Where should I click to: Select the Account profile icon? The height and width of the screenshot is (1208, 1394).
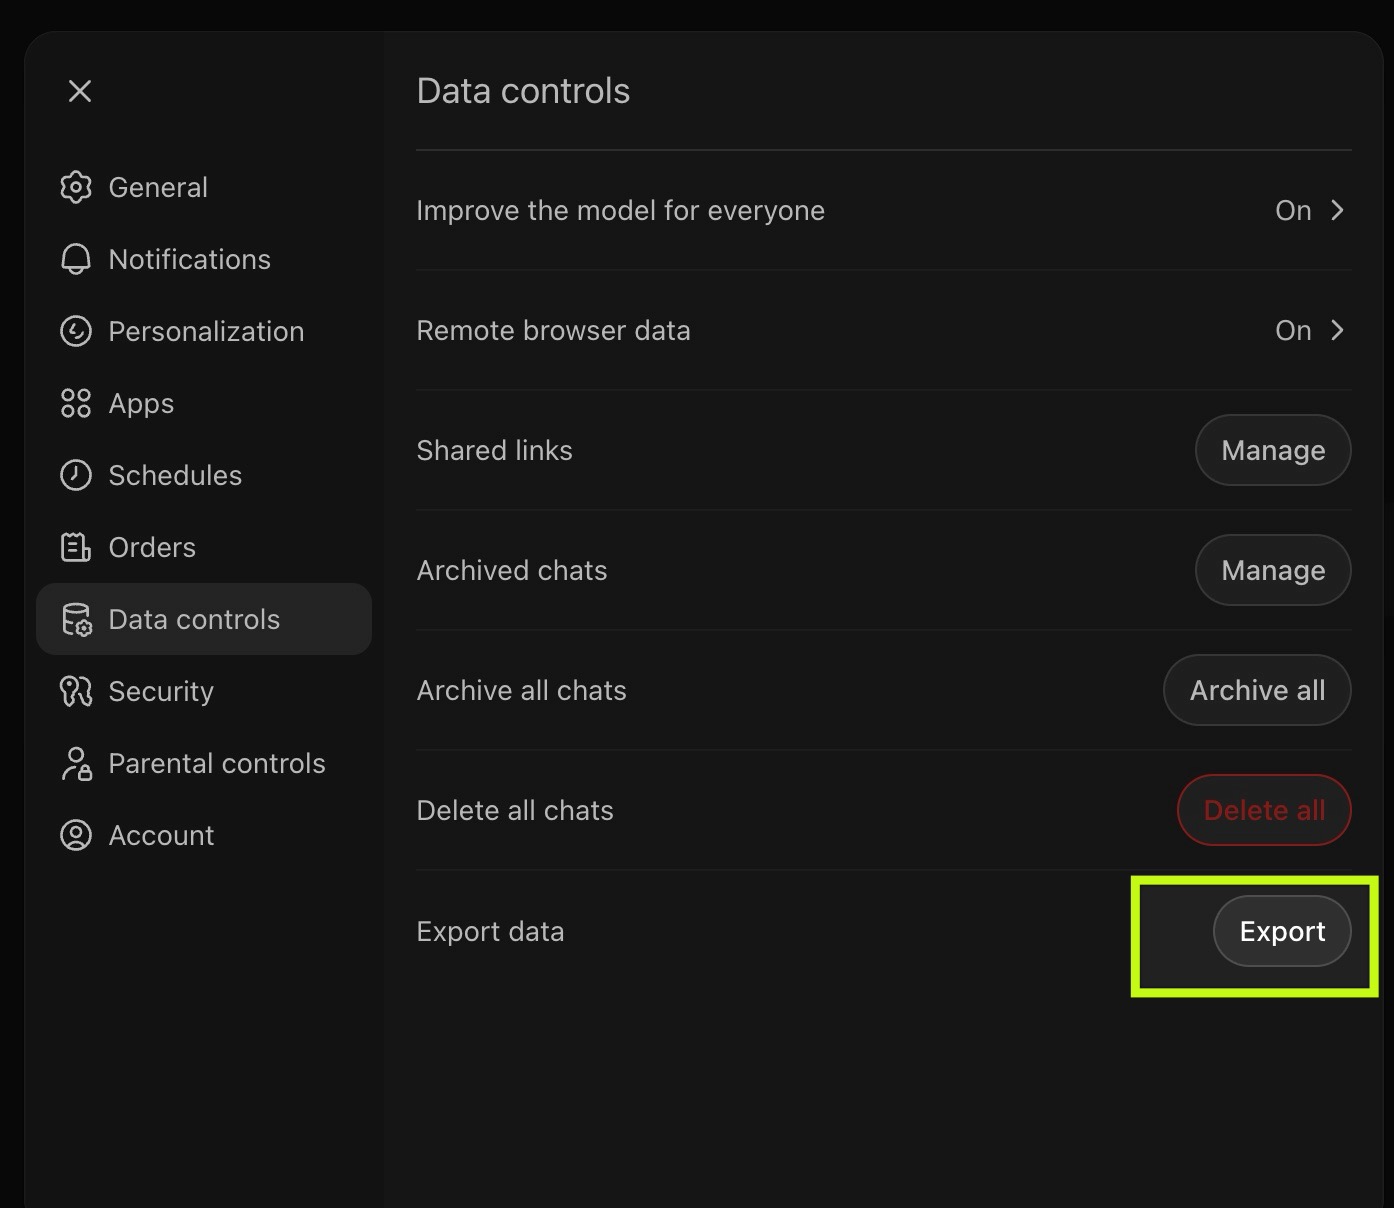pos(76,835)
